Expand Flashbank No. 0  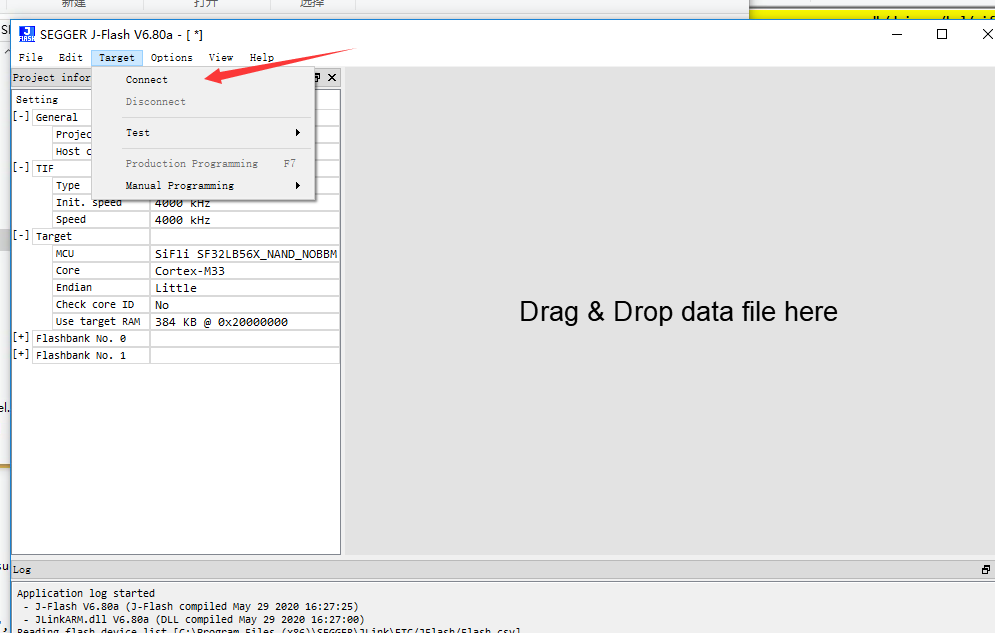pos(21,337)
